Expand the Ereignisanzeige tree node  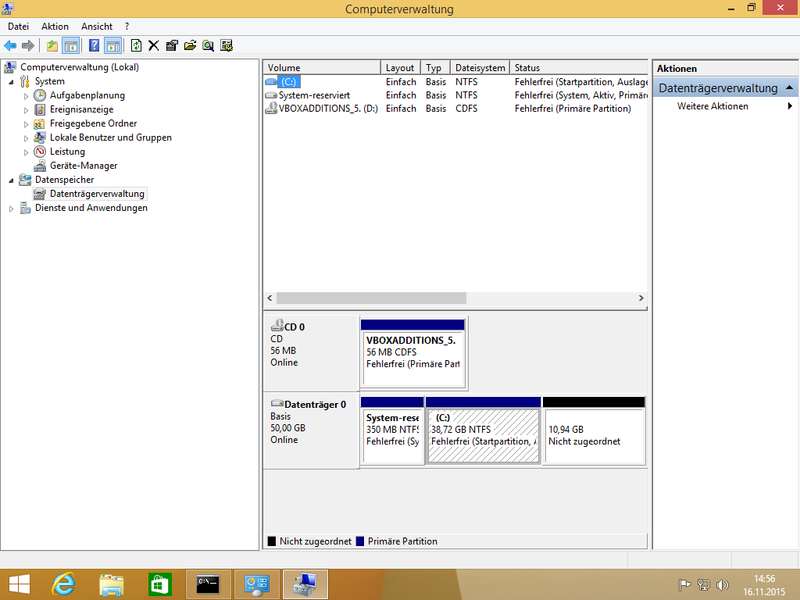[26, 110]
